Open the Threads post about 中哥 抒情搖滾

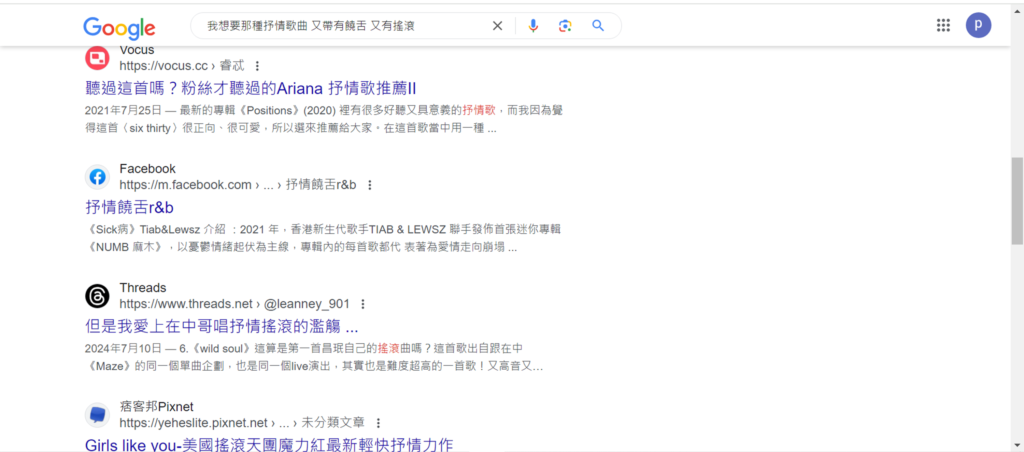221,326
